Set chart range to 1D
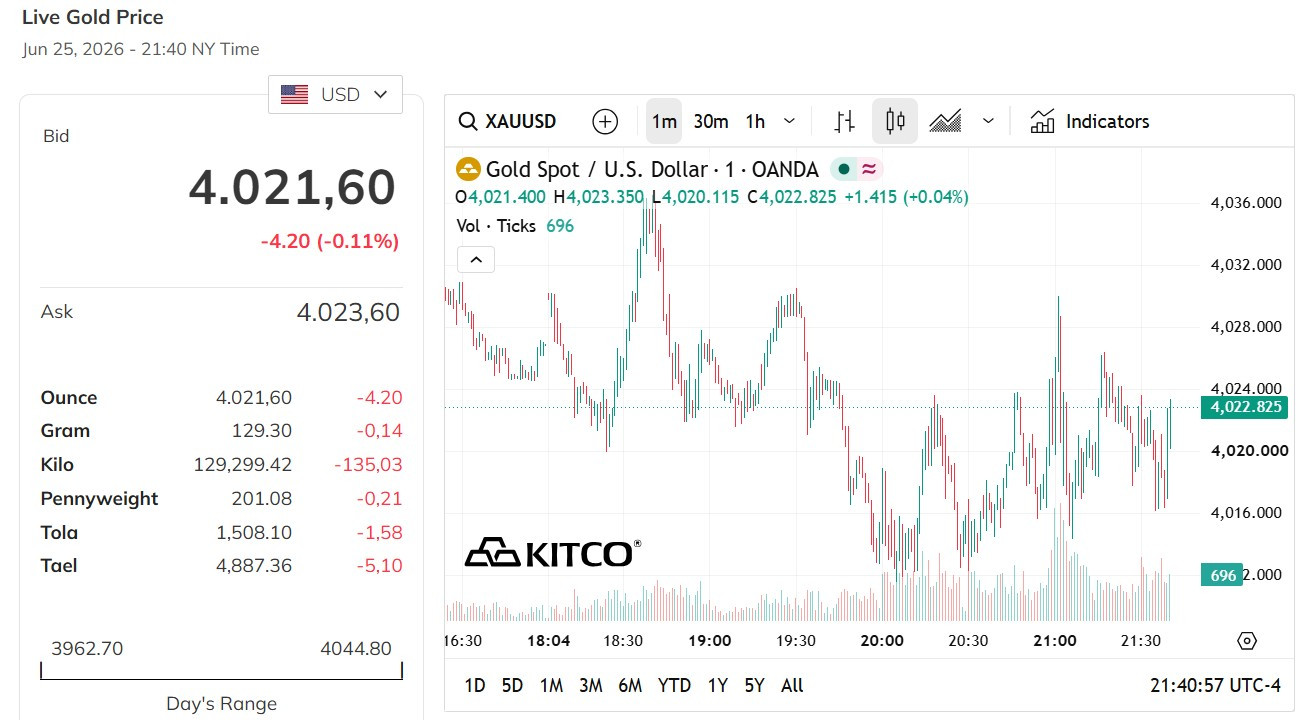 475,685
